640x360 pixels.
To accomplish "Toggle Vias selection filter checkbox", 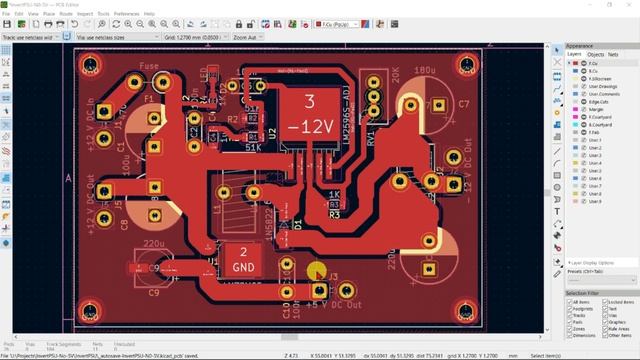I will pyautogui.click(x=605, y=316).
